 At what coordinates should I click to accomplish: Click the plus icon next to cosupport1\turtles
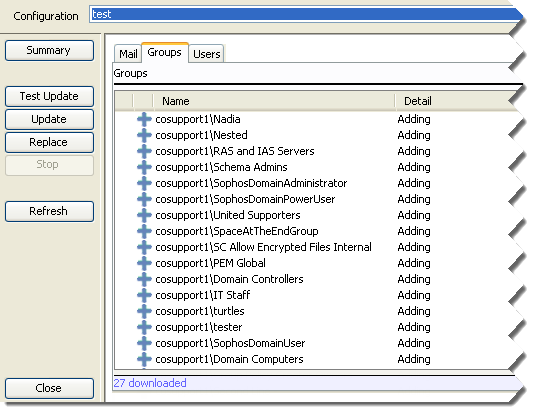click(x=144, y=311)
